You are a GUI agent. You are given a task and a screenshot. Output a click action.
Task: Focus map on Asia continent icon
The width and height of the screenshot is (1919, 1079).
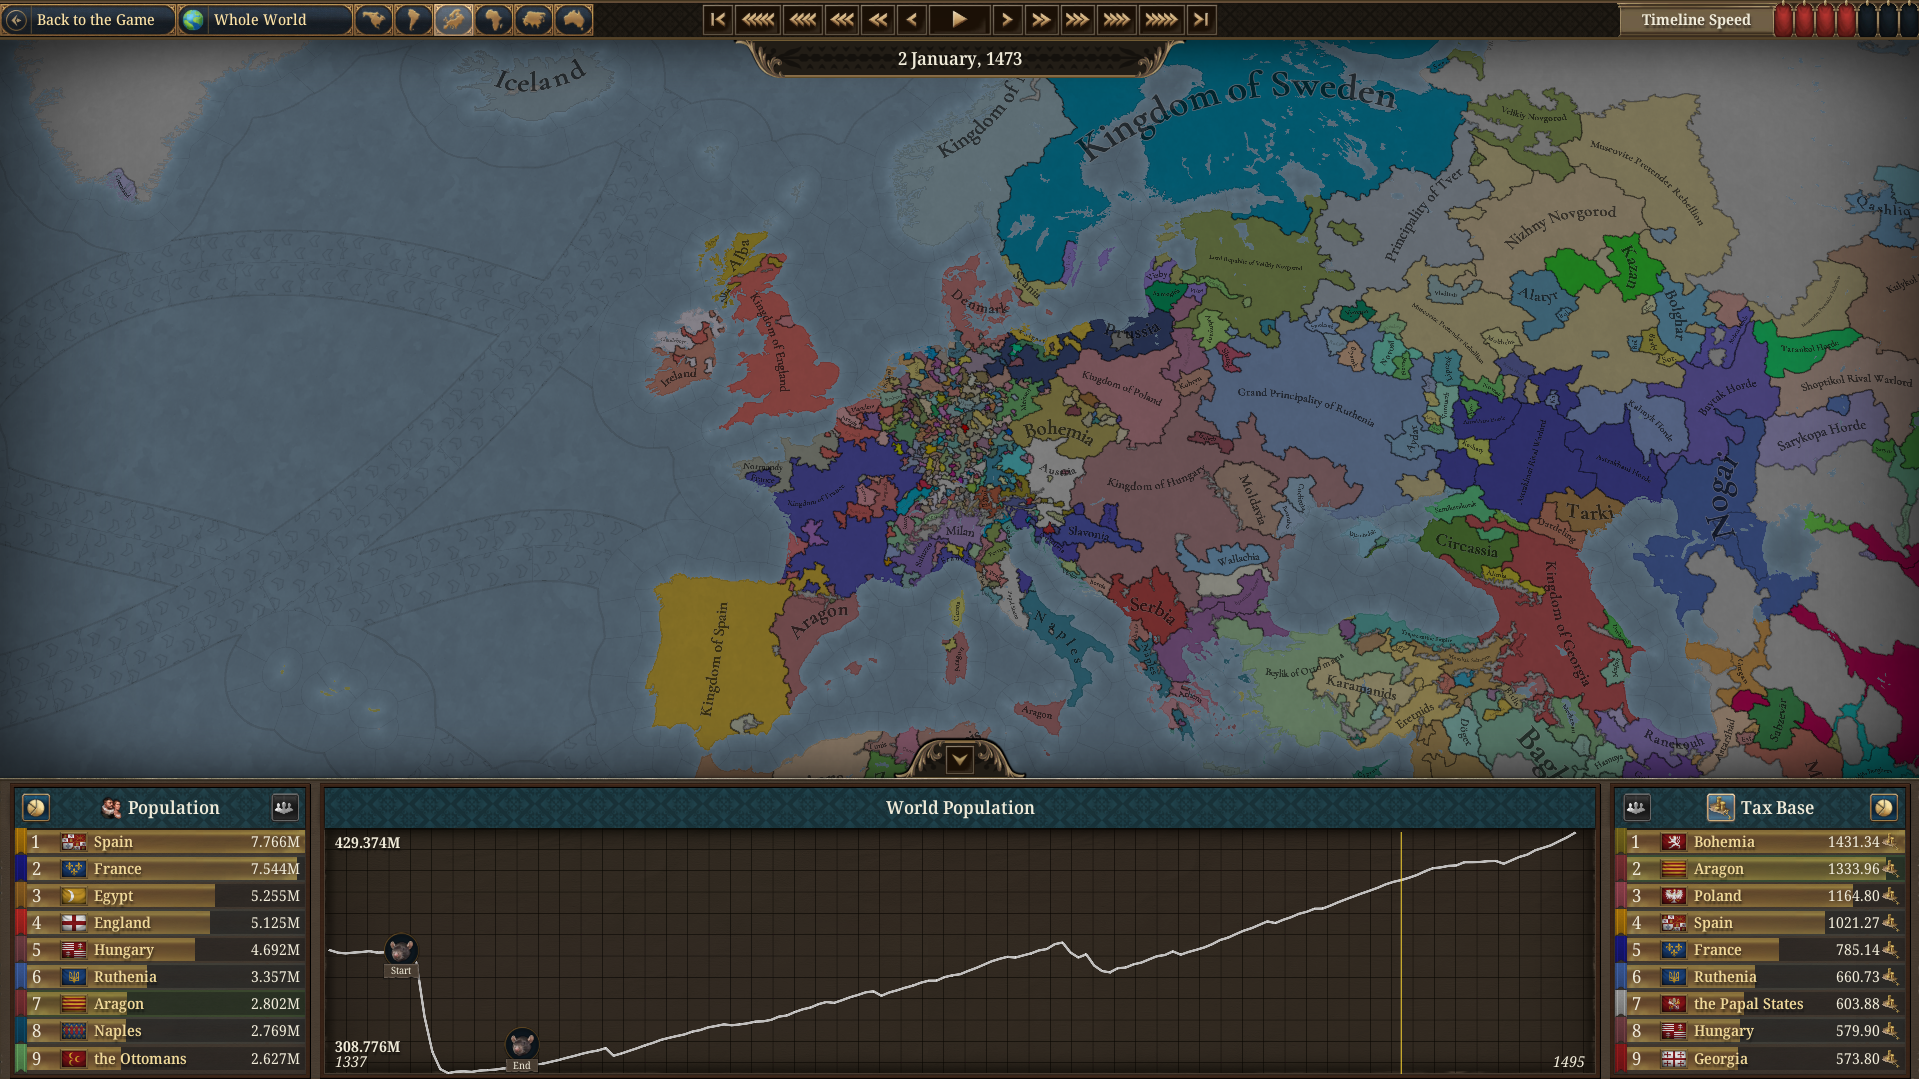click(x=533, y=19)
